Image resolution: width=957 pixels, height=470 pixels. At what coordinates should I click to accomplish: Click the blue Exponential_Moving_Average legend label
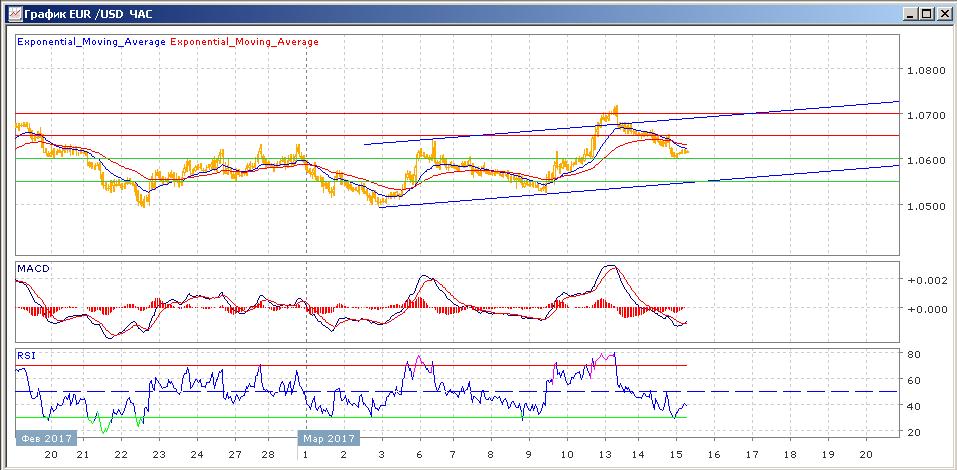click(x=92, y=42)
